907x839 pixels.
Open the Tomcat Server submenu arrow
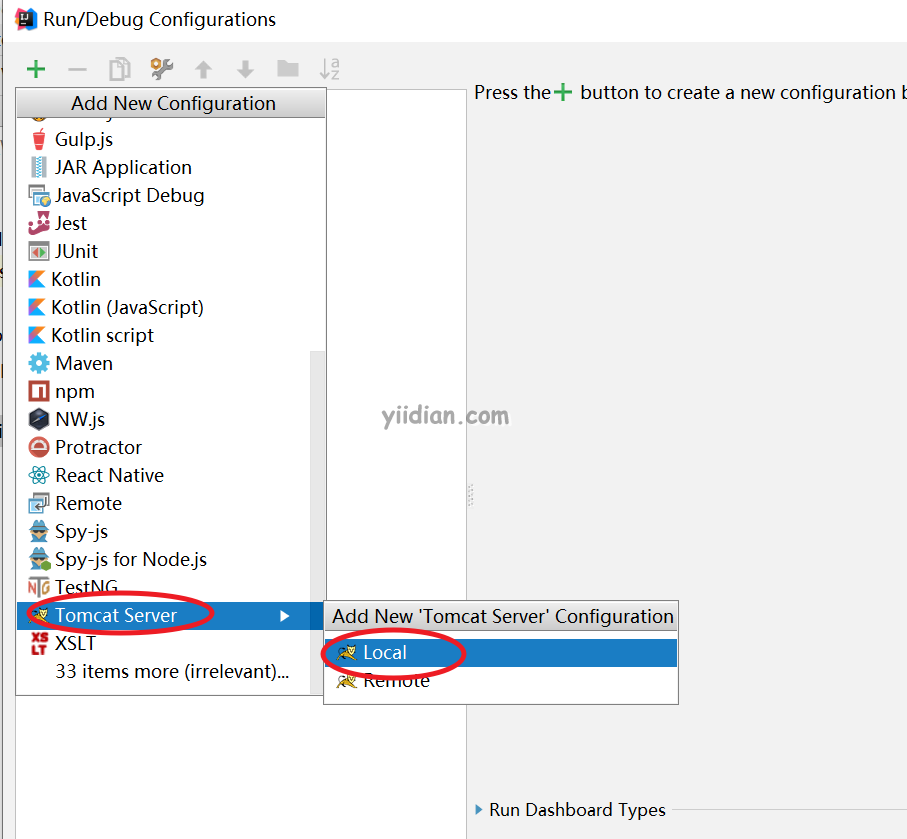(x=284, y=616)
